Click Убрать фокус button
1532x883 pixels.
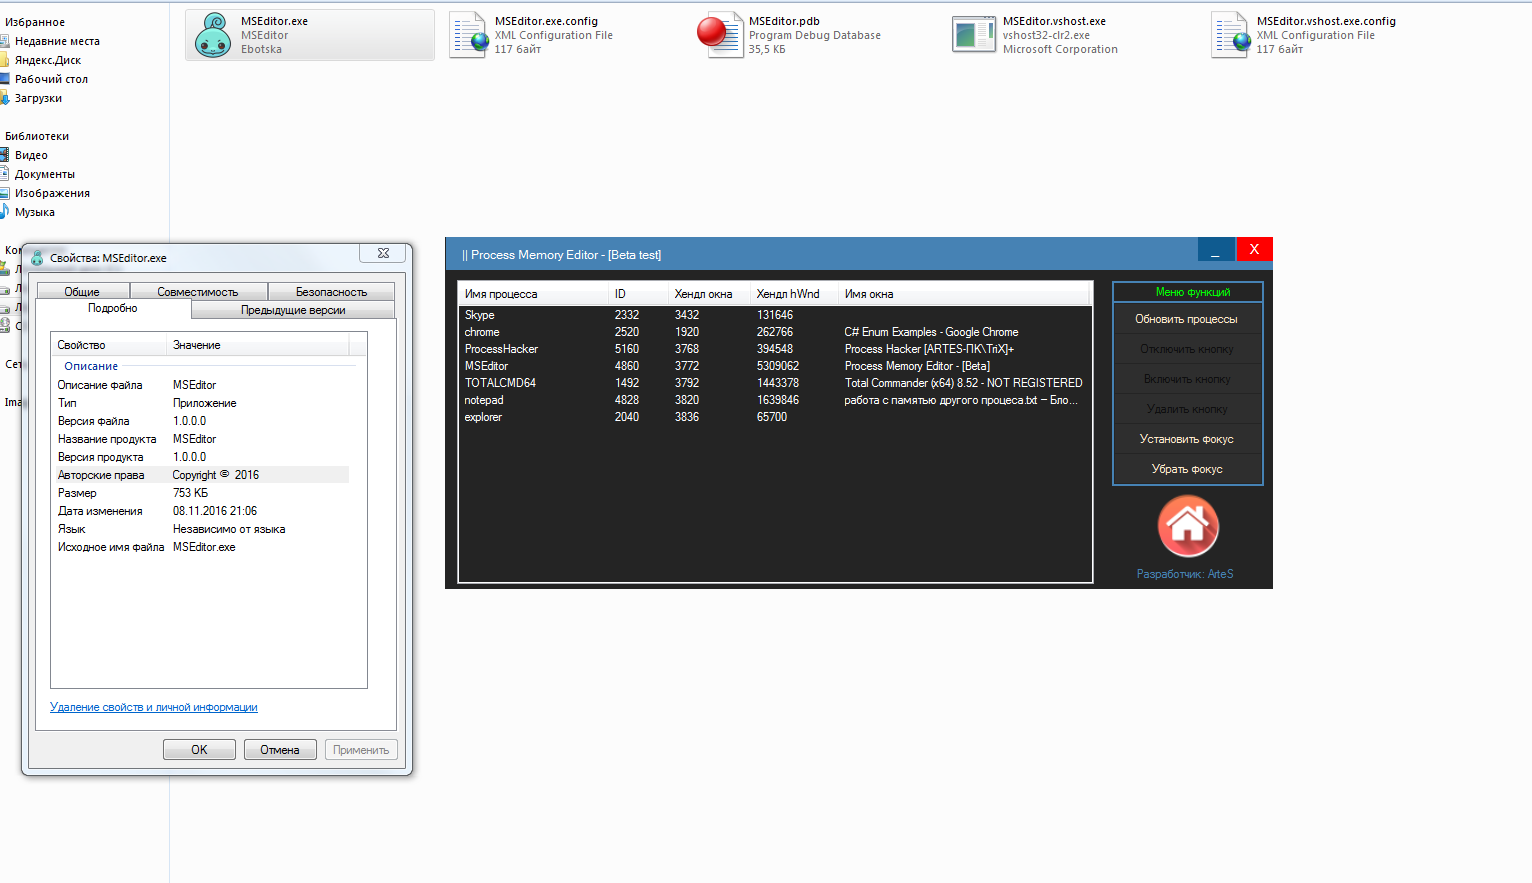point(1187,469)
